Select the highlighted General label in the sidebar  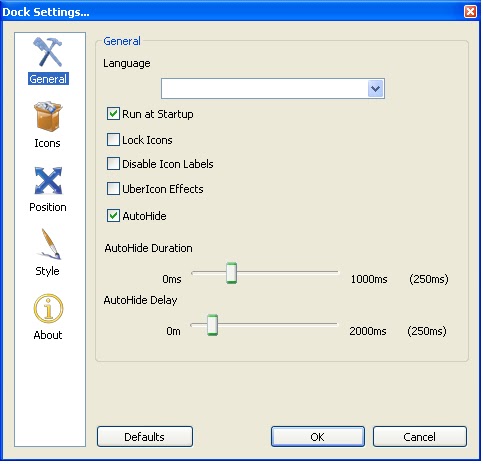tap(48, 79)
